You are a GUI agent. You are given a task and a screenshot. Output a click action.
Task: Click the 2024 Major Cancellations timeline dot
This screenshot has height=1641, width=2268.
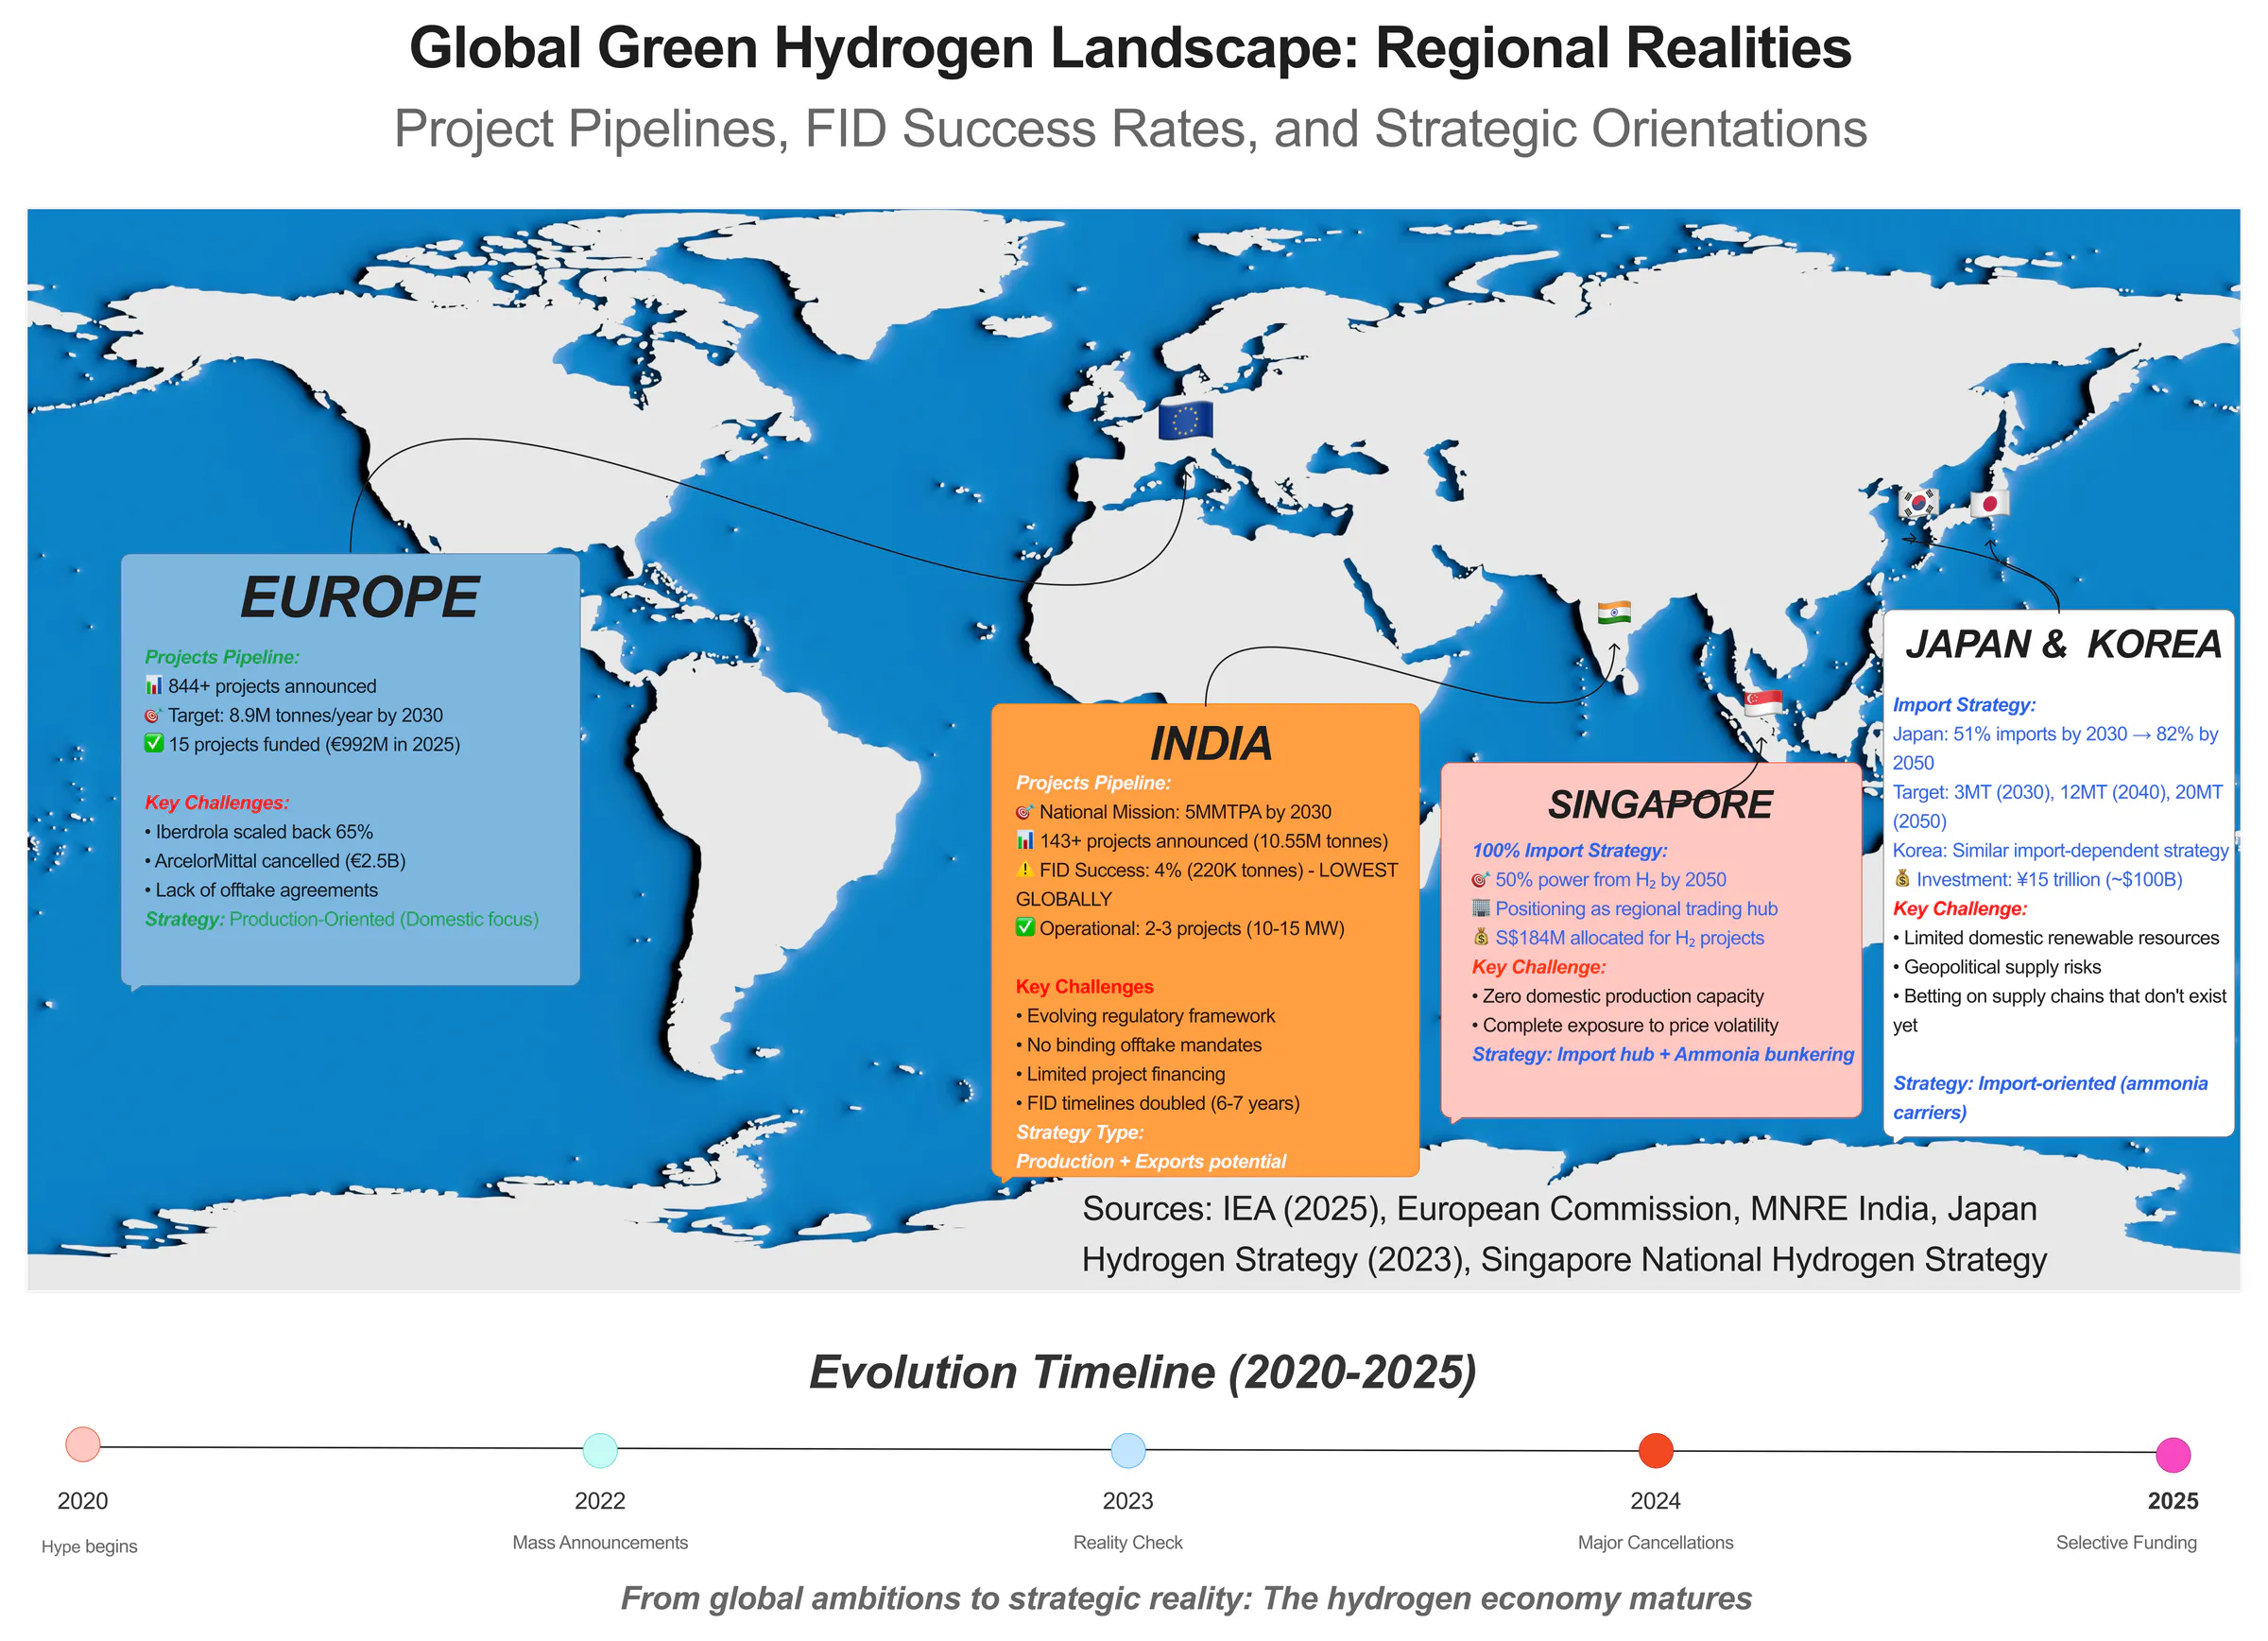pyautogui.click(x=1655, y=1451)
